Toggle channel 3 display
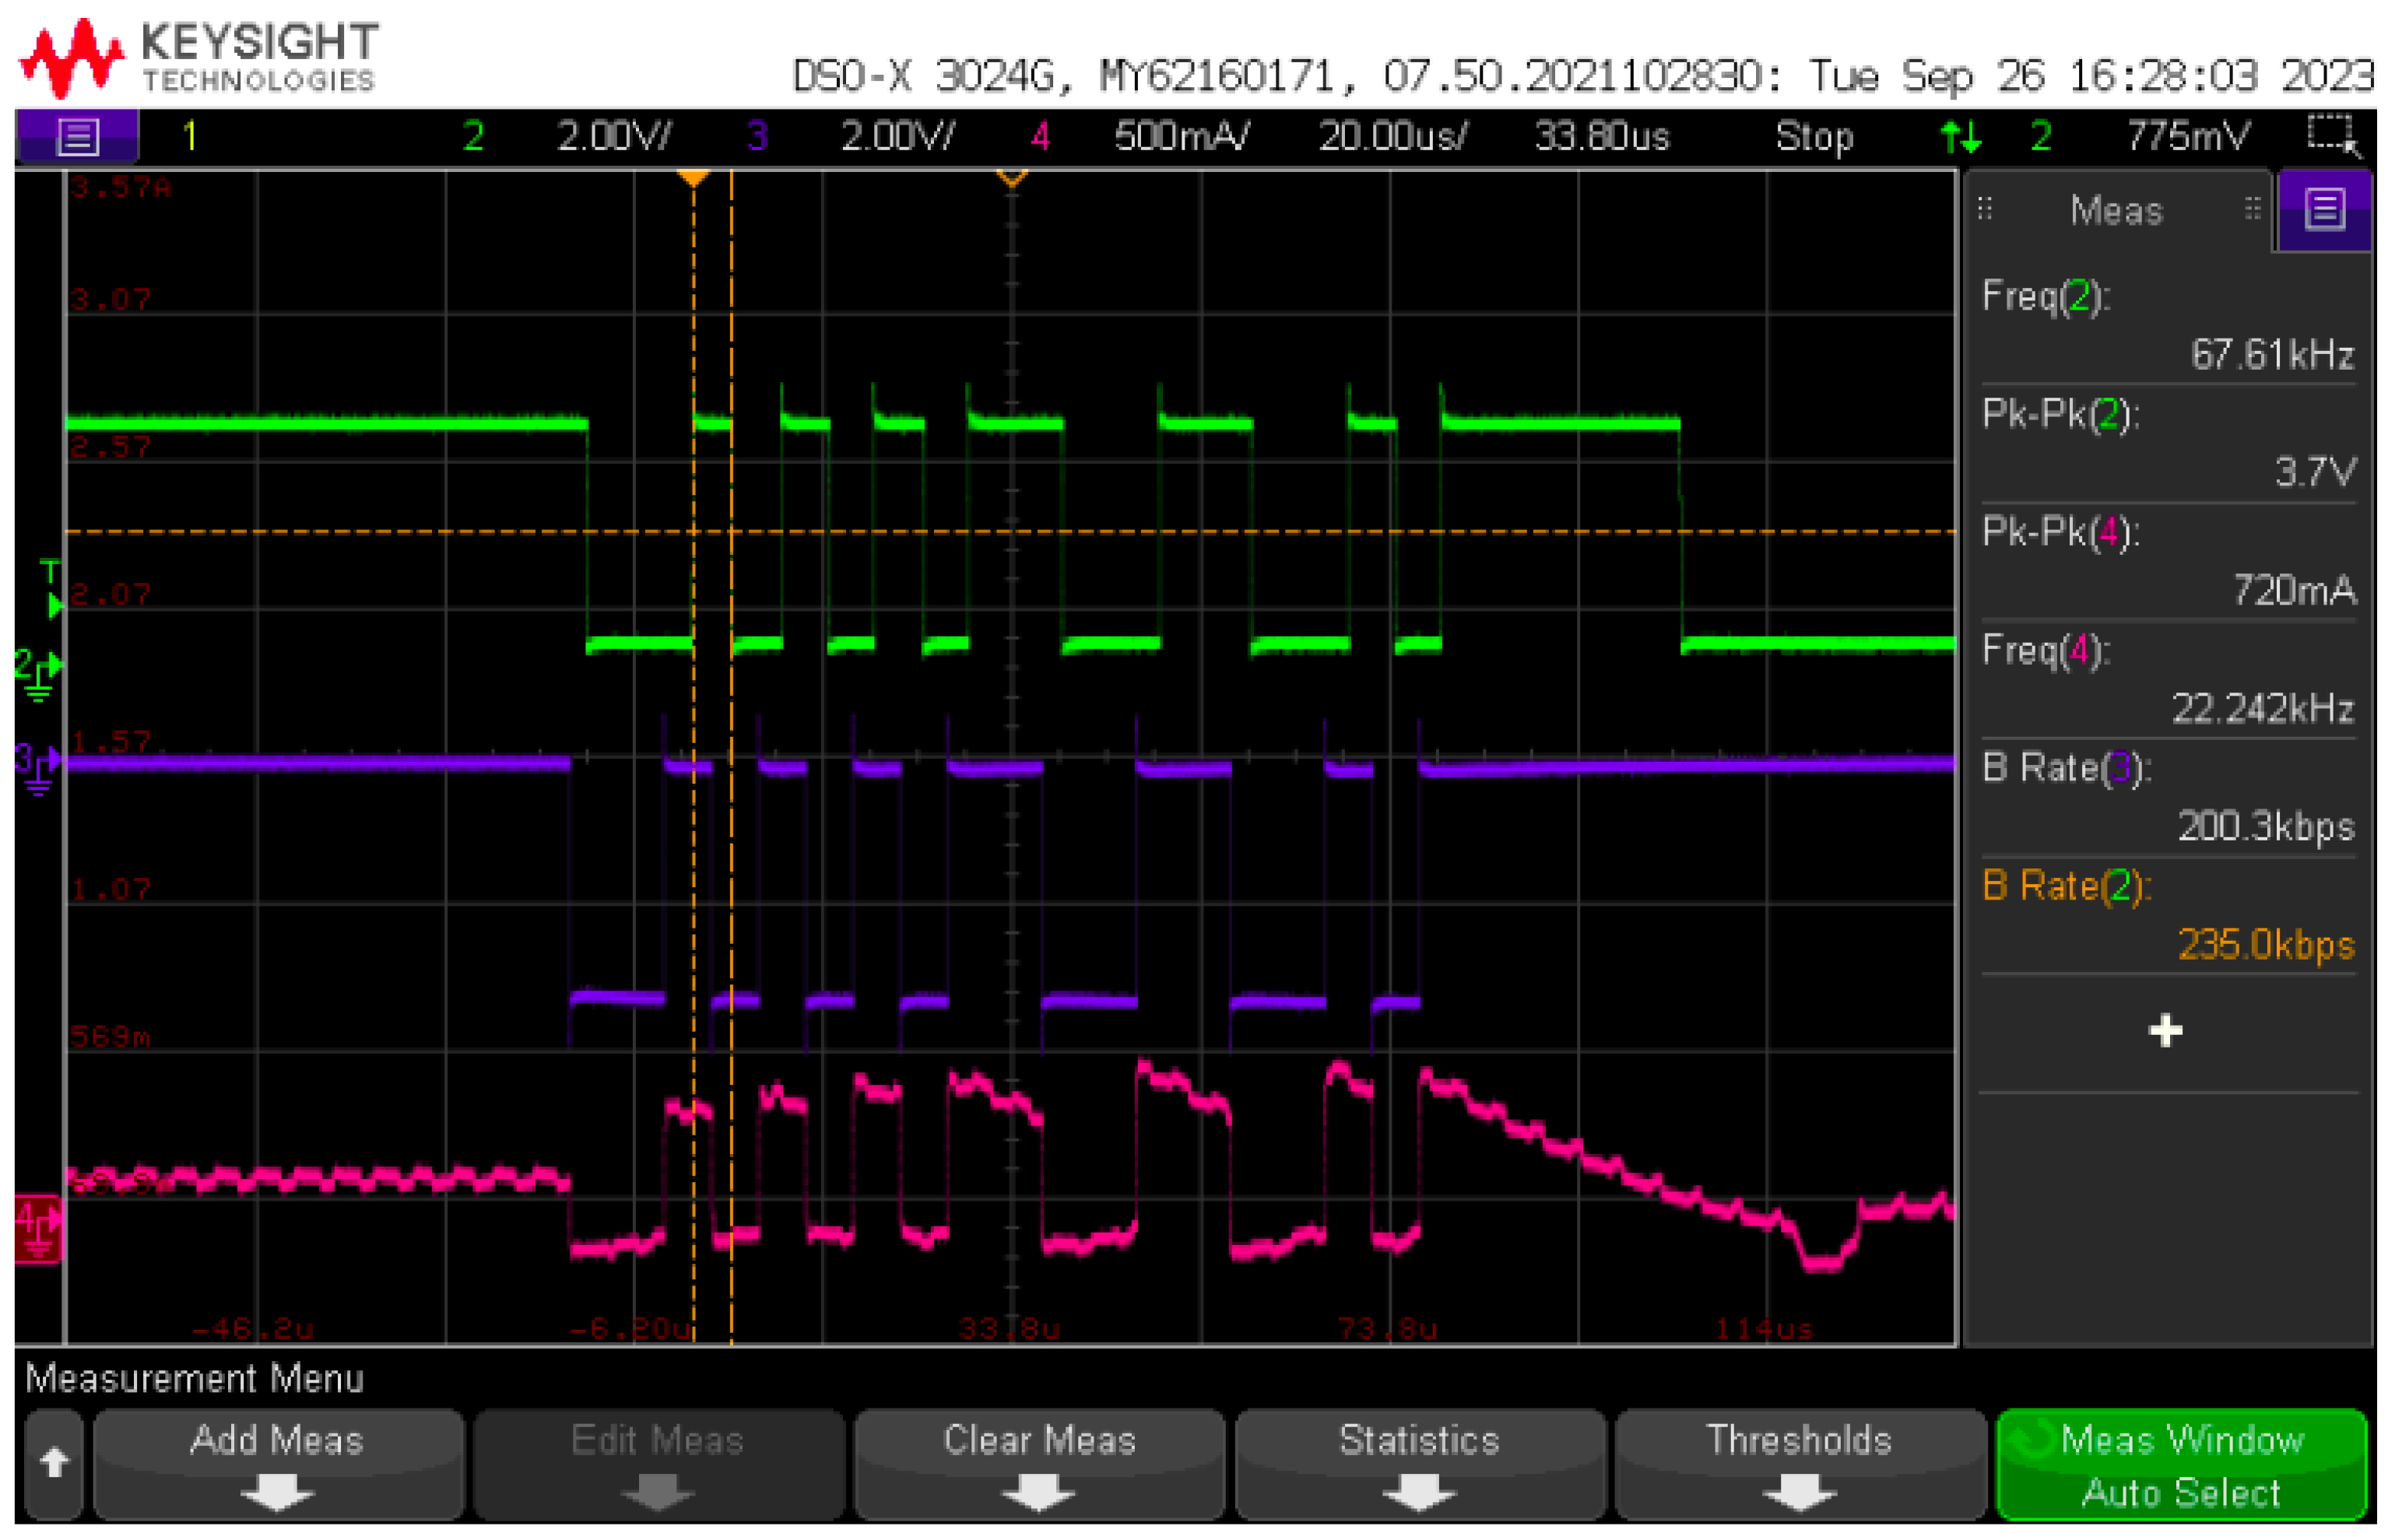 coord(757,135)
